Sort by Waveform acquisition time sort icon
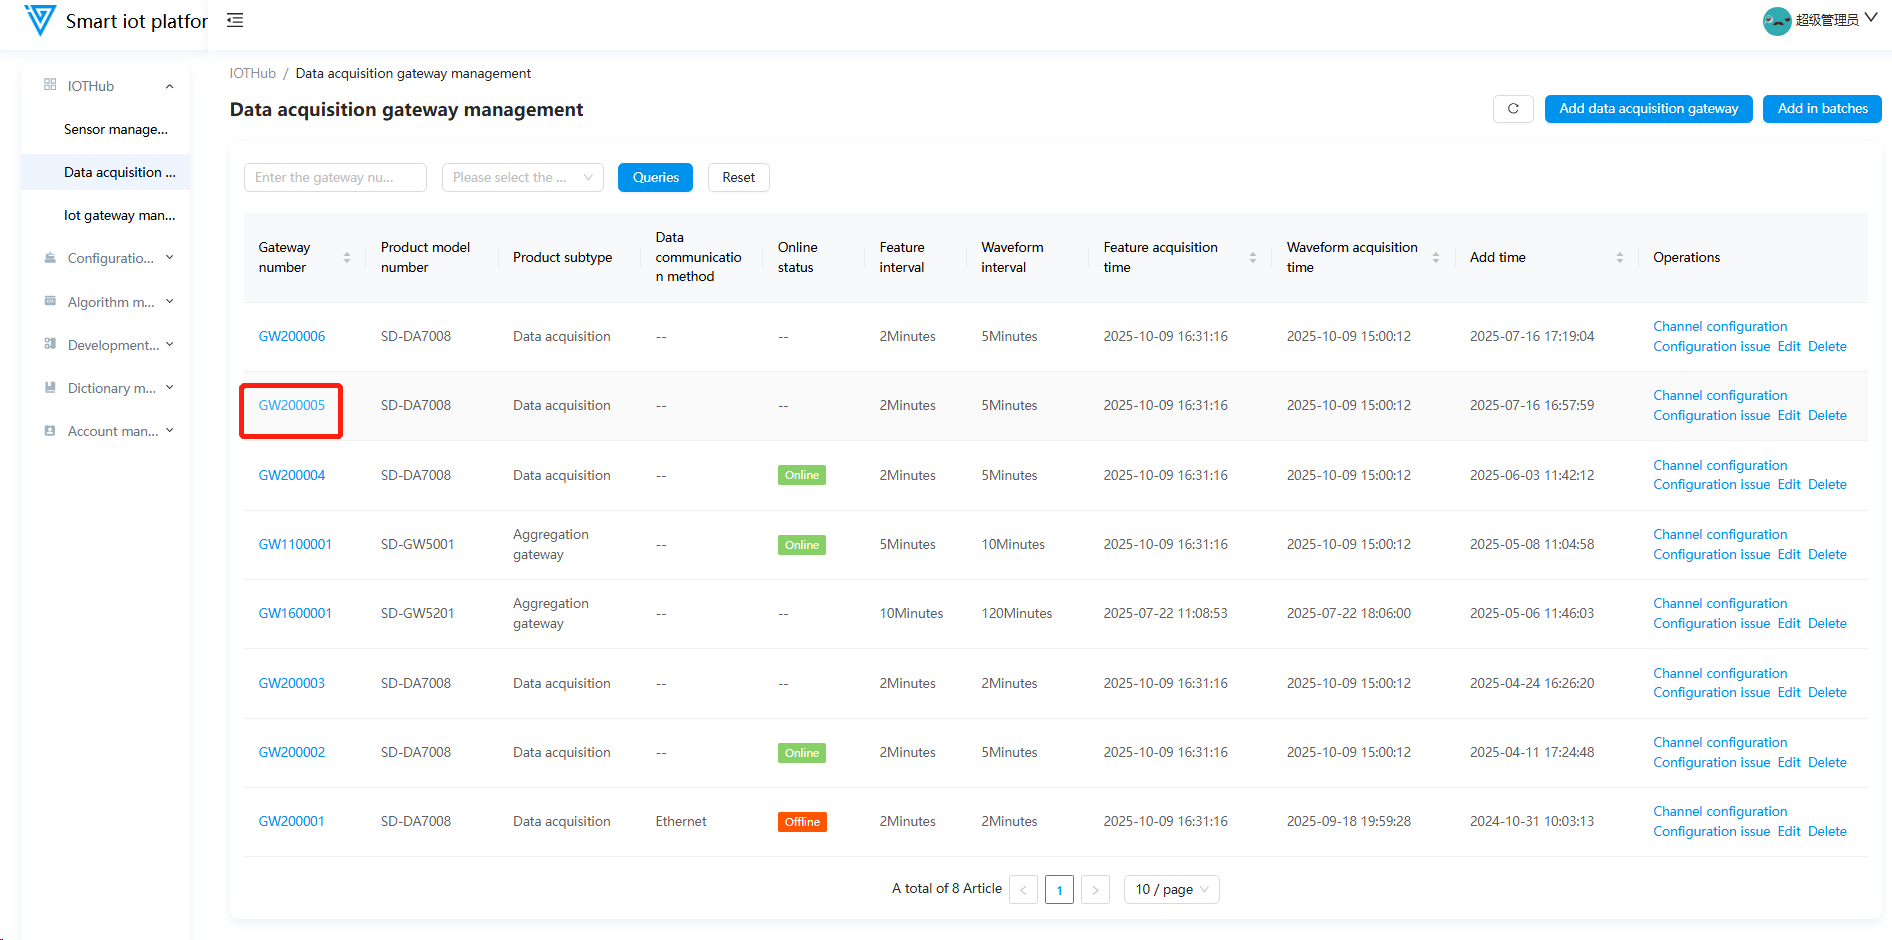The image size is (1892, 940). pos(1435,258)
